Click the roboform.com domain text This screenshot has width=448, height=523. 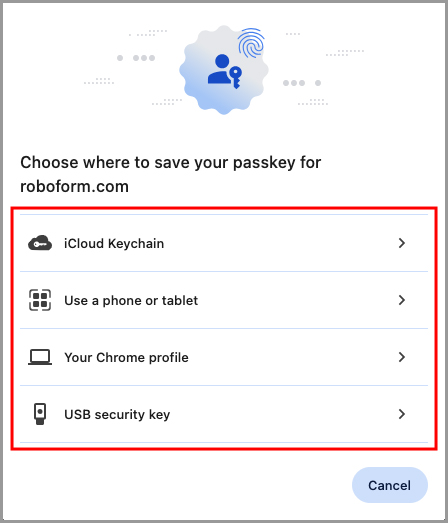pos(74,186)
